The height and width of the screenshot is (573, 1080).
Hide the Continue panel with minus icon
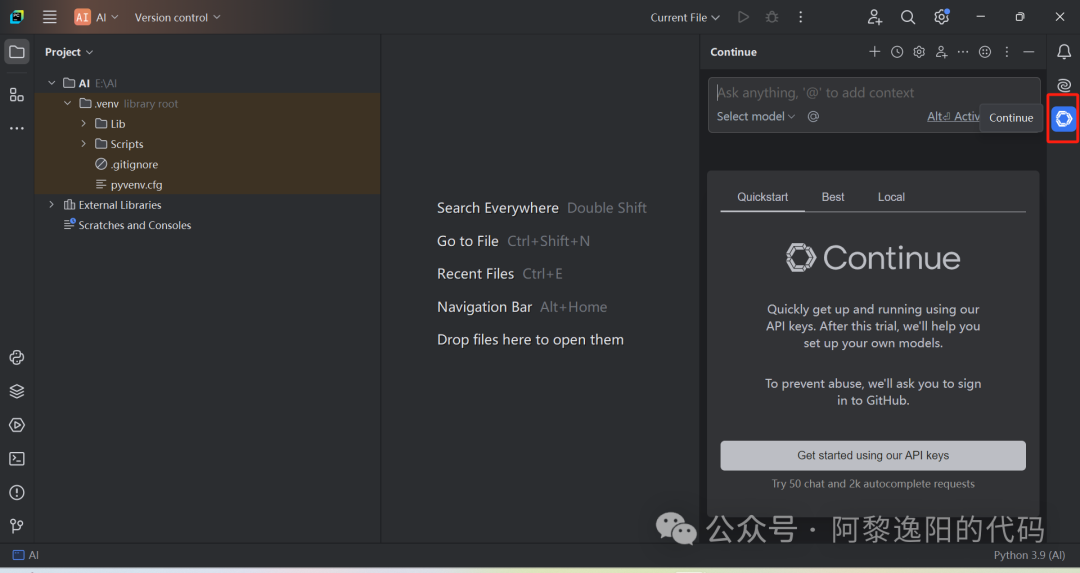click(x=1029, y=52)
